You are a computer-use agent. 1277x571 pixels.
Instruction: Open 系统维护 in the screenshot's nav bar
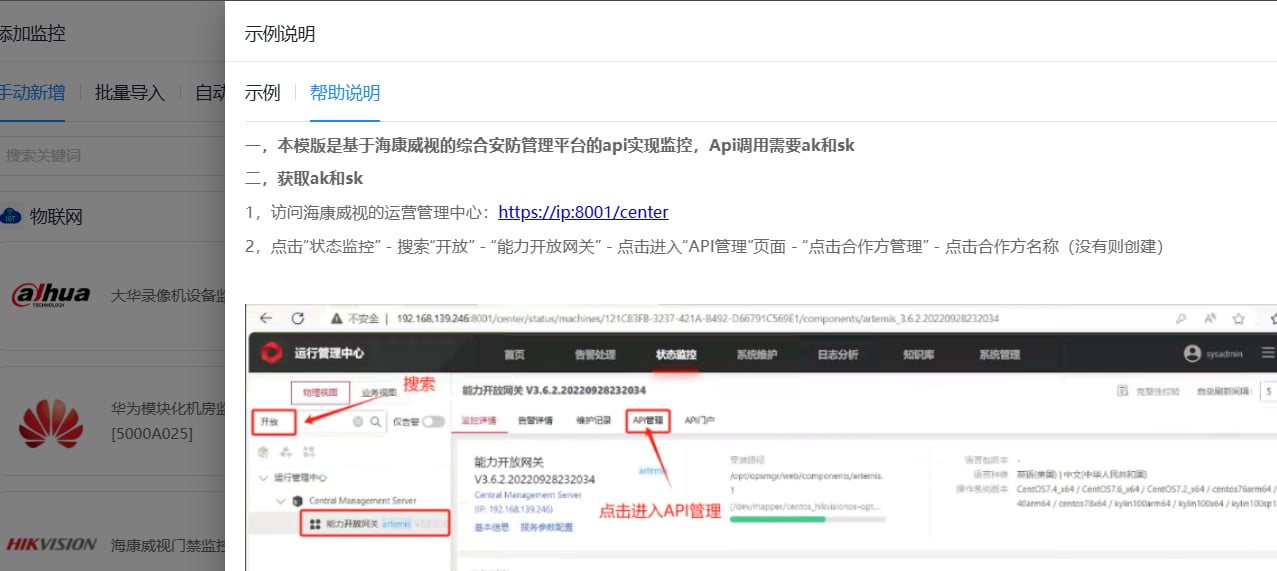coord(757,354)
